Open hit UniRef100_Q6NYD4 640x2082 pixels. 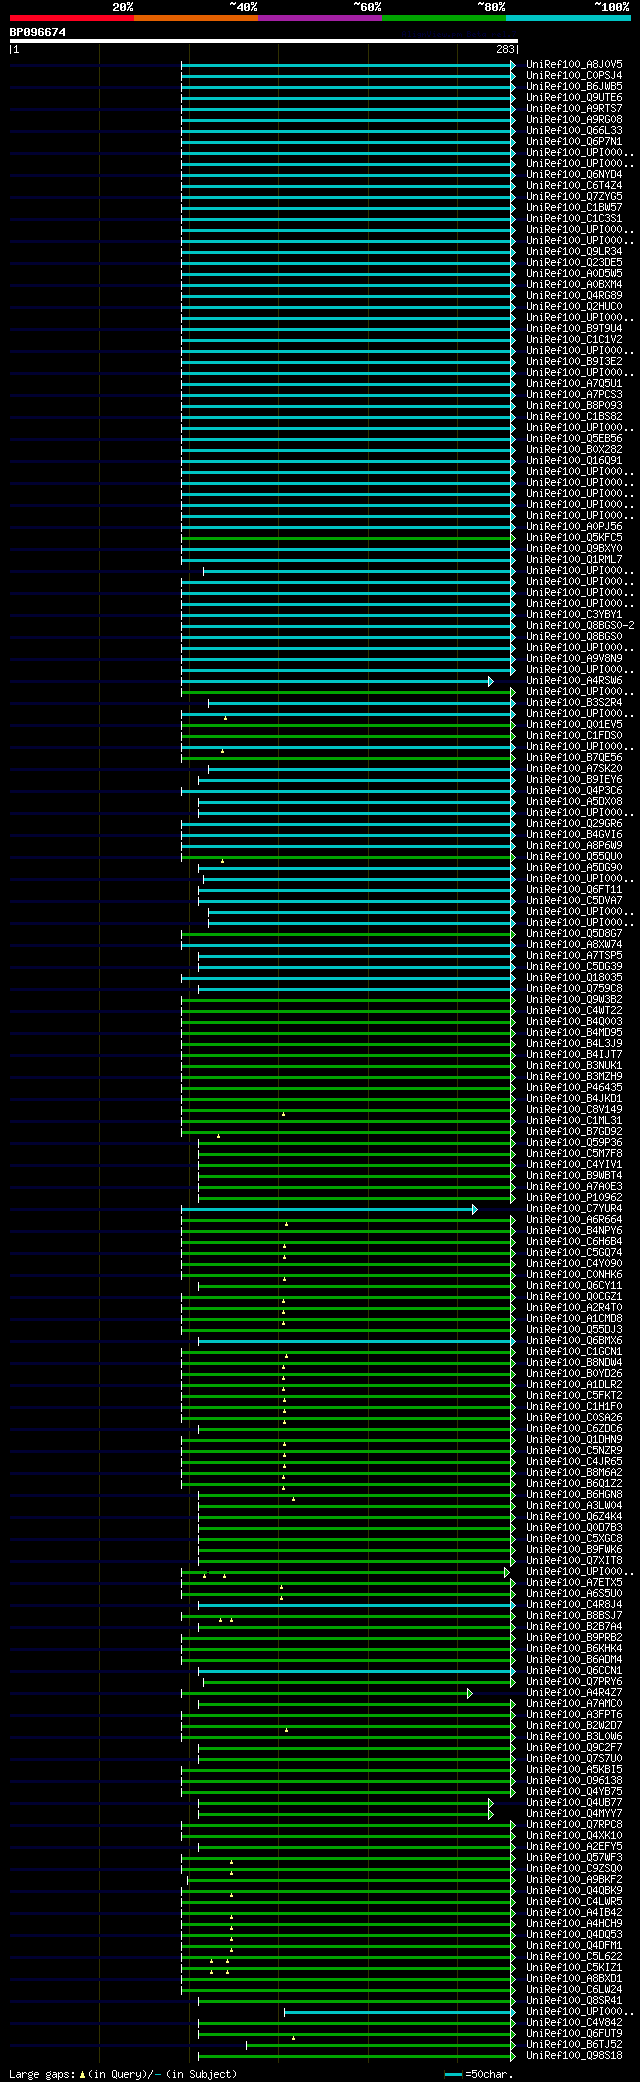click(574, 174)
